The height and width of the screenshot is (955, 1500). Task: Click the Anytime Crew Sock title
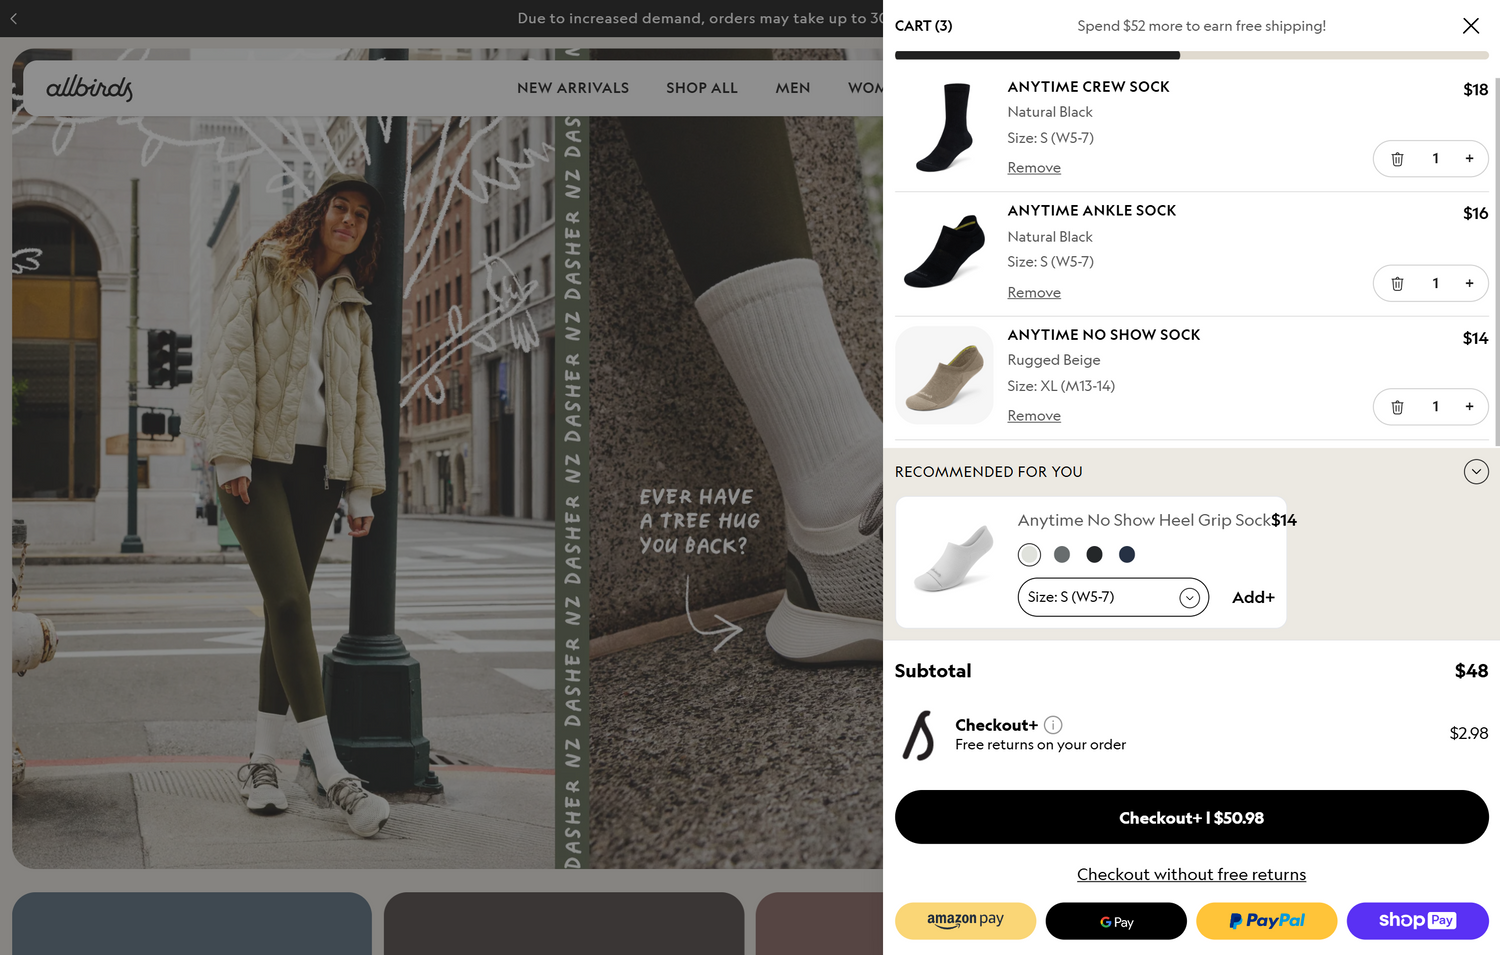click(x=1088, y=87)
